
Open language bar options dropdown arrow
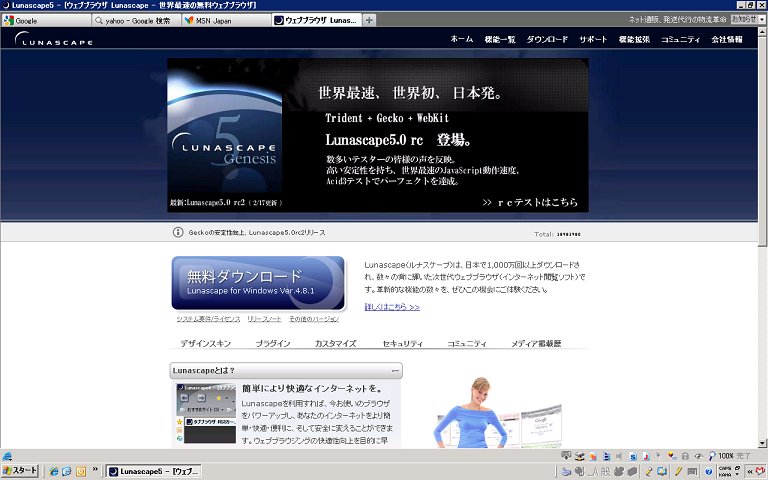pyautogui.click(x=738, y=474)
